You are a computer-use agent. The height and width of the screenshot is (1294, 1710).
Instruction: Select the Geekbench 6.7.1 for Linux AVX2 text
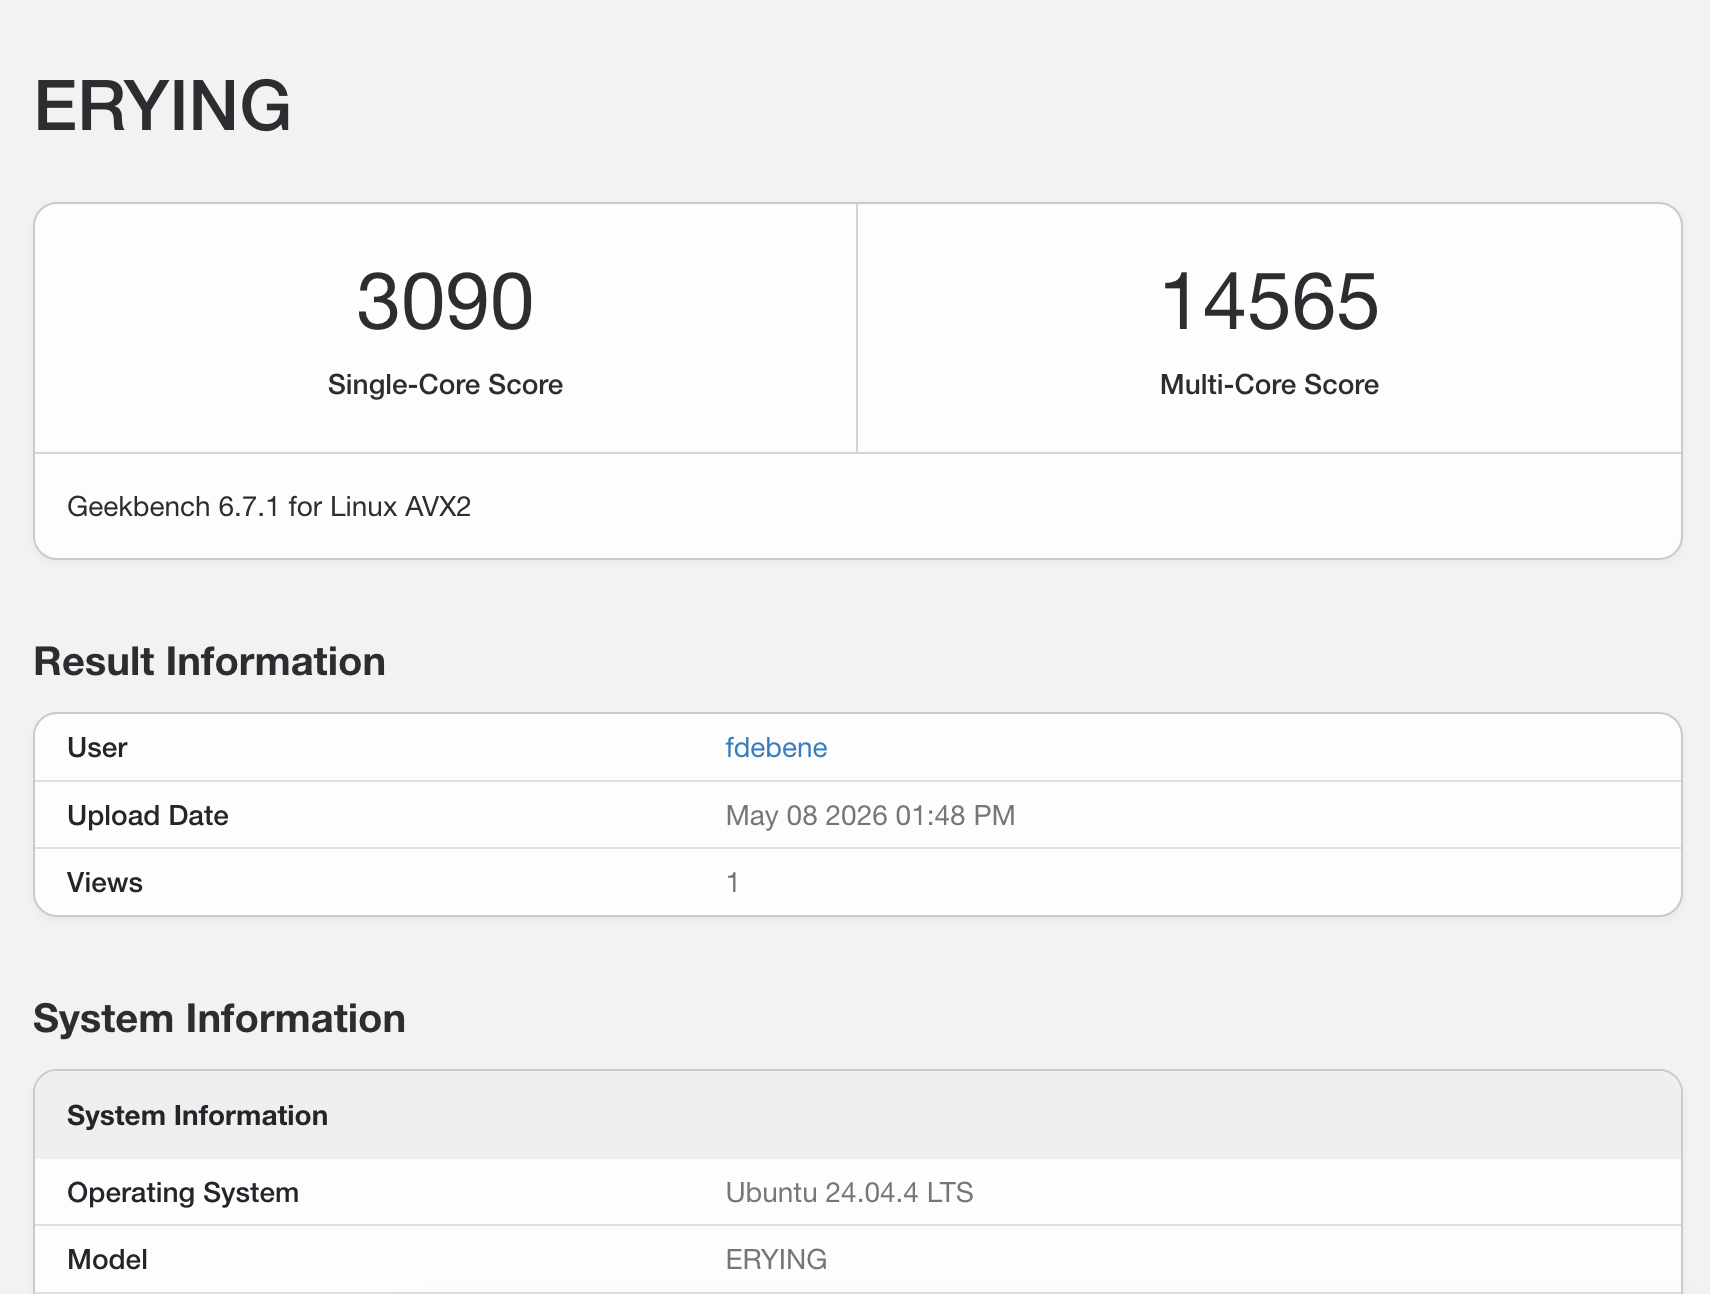point(269,507)
